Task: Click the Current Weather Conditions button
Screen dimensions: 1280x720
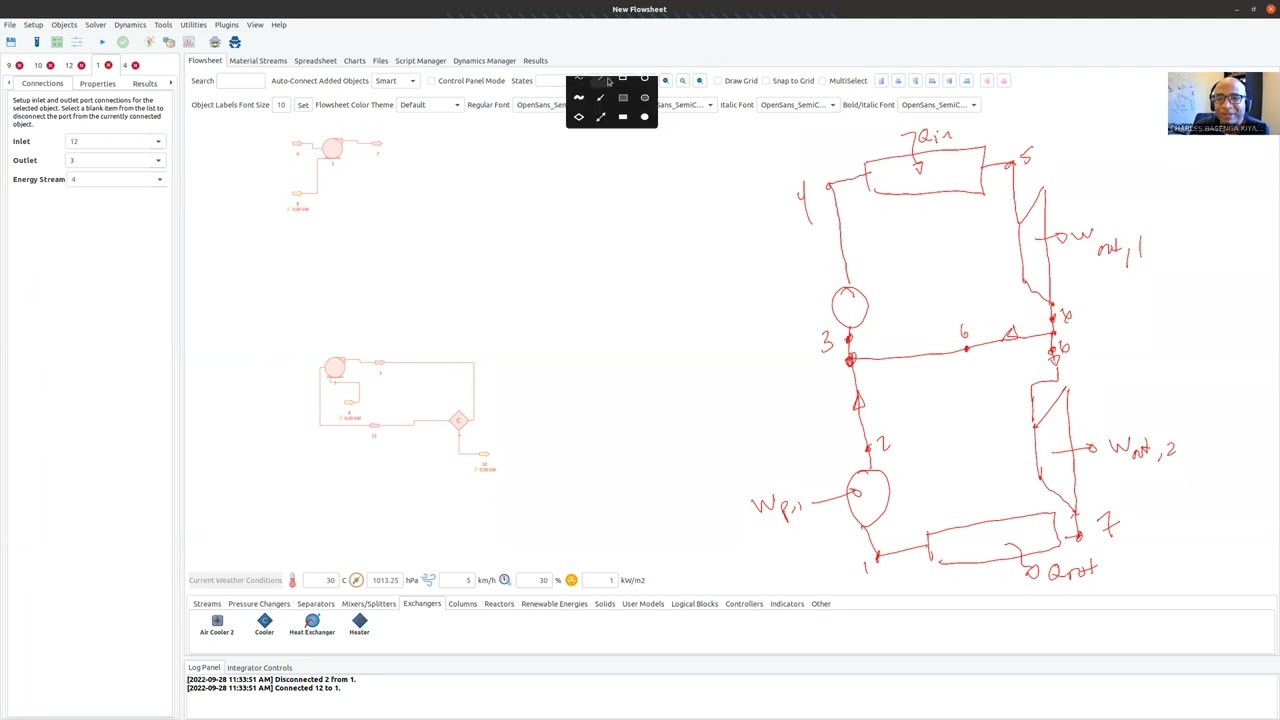Action: pyautogui.click(x=236, y=580)
